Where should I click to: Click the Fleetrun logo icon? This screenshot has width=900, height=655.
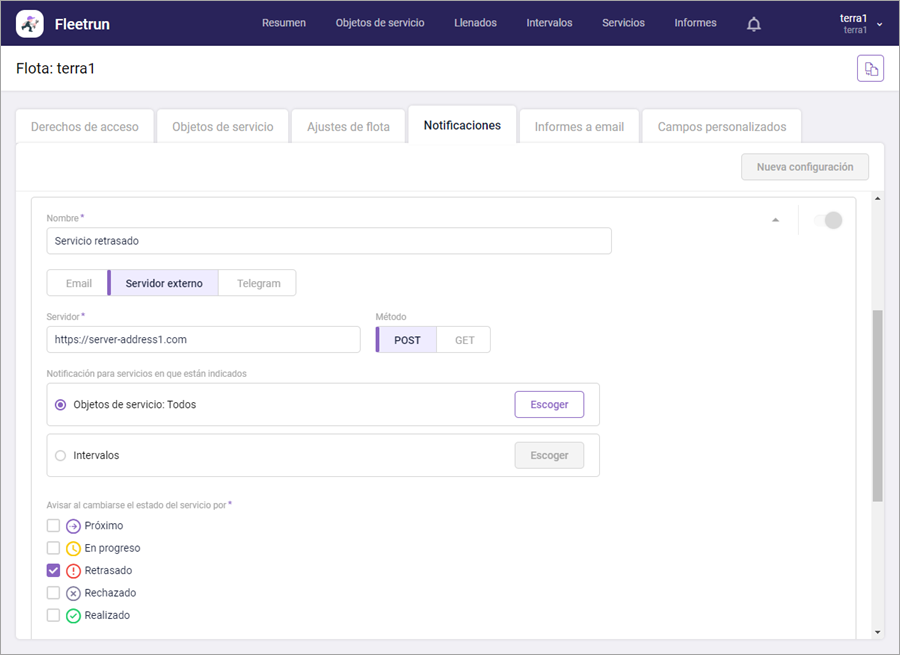pos(30,24)
